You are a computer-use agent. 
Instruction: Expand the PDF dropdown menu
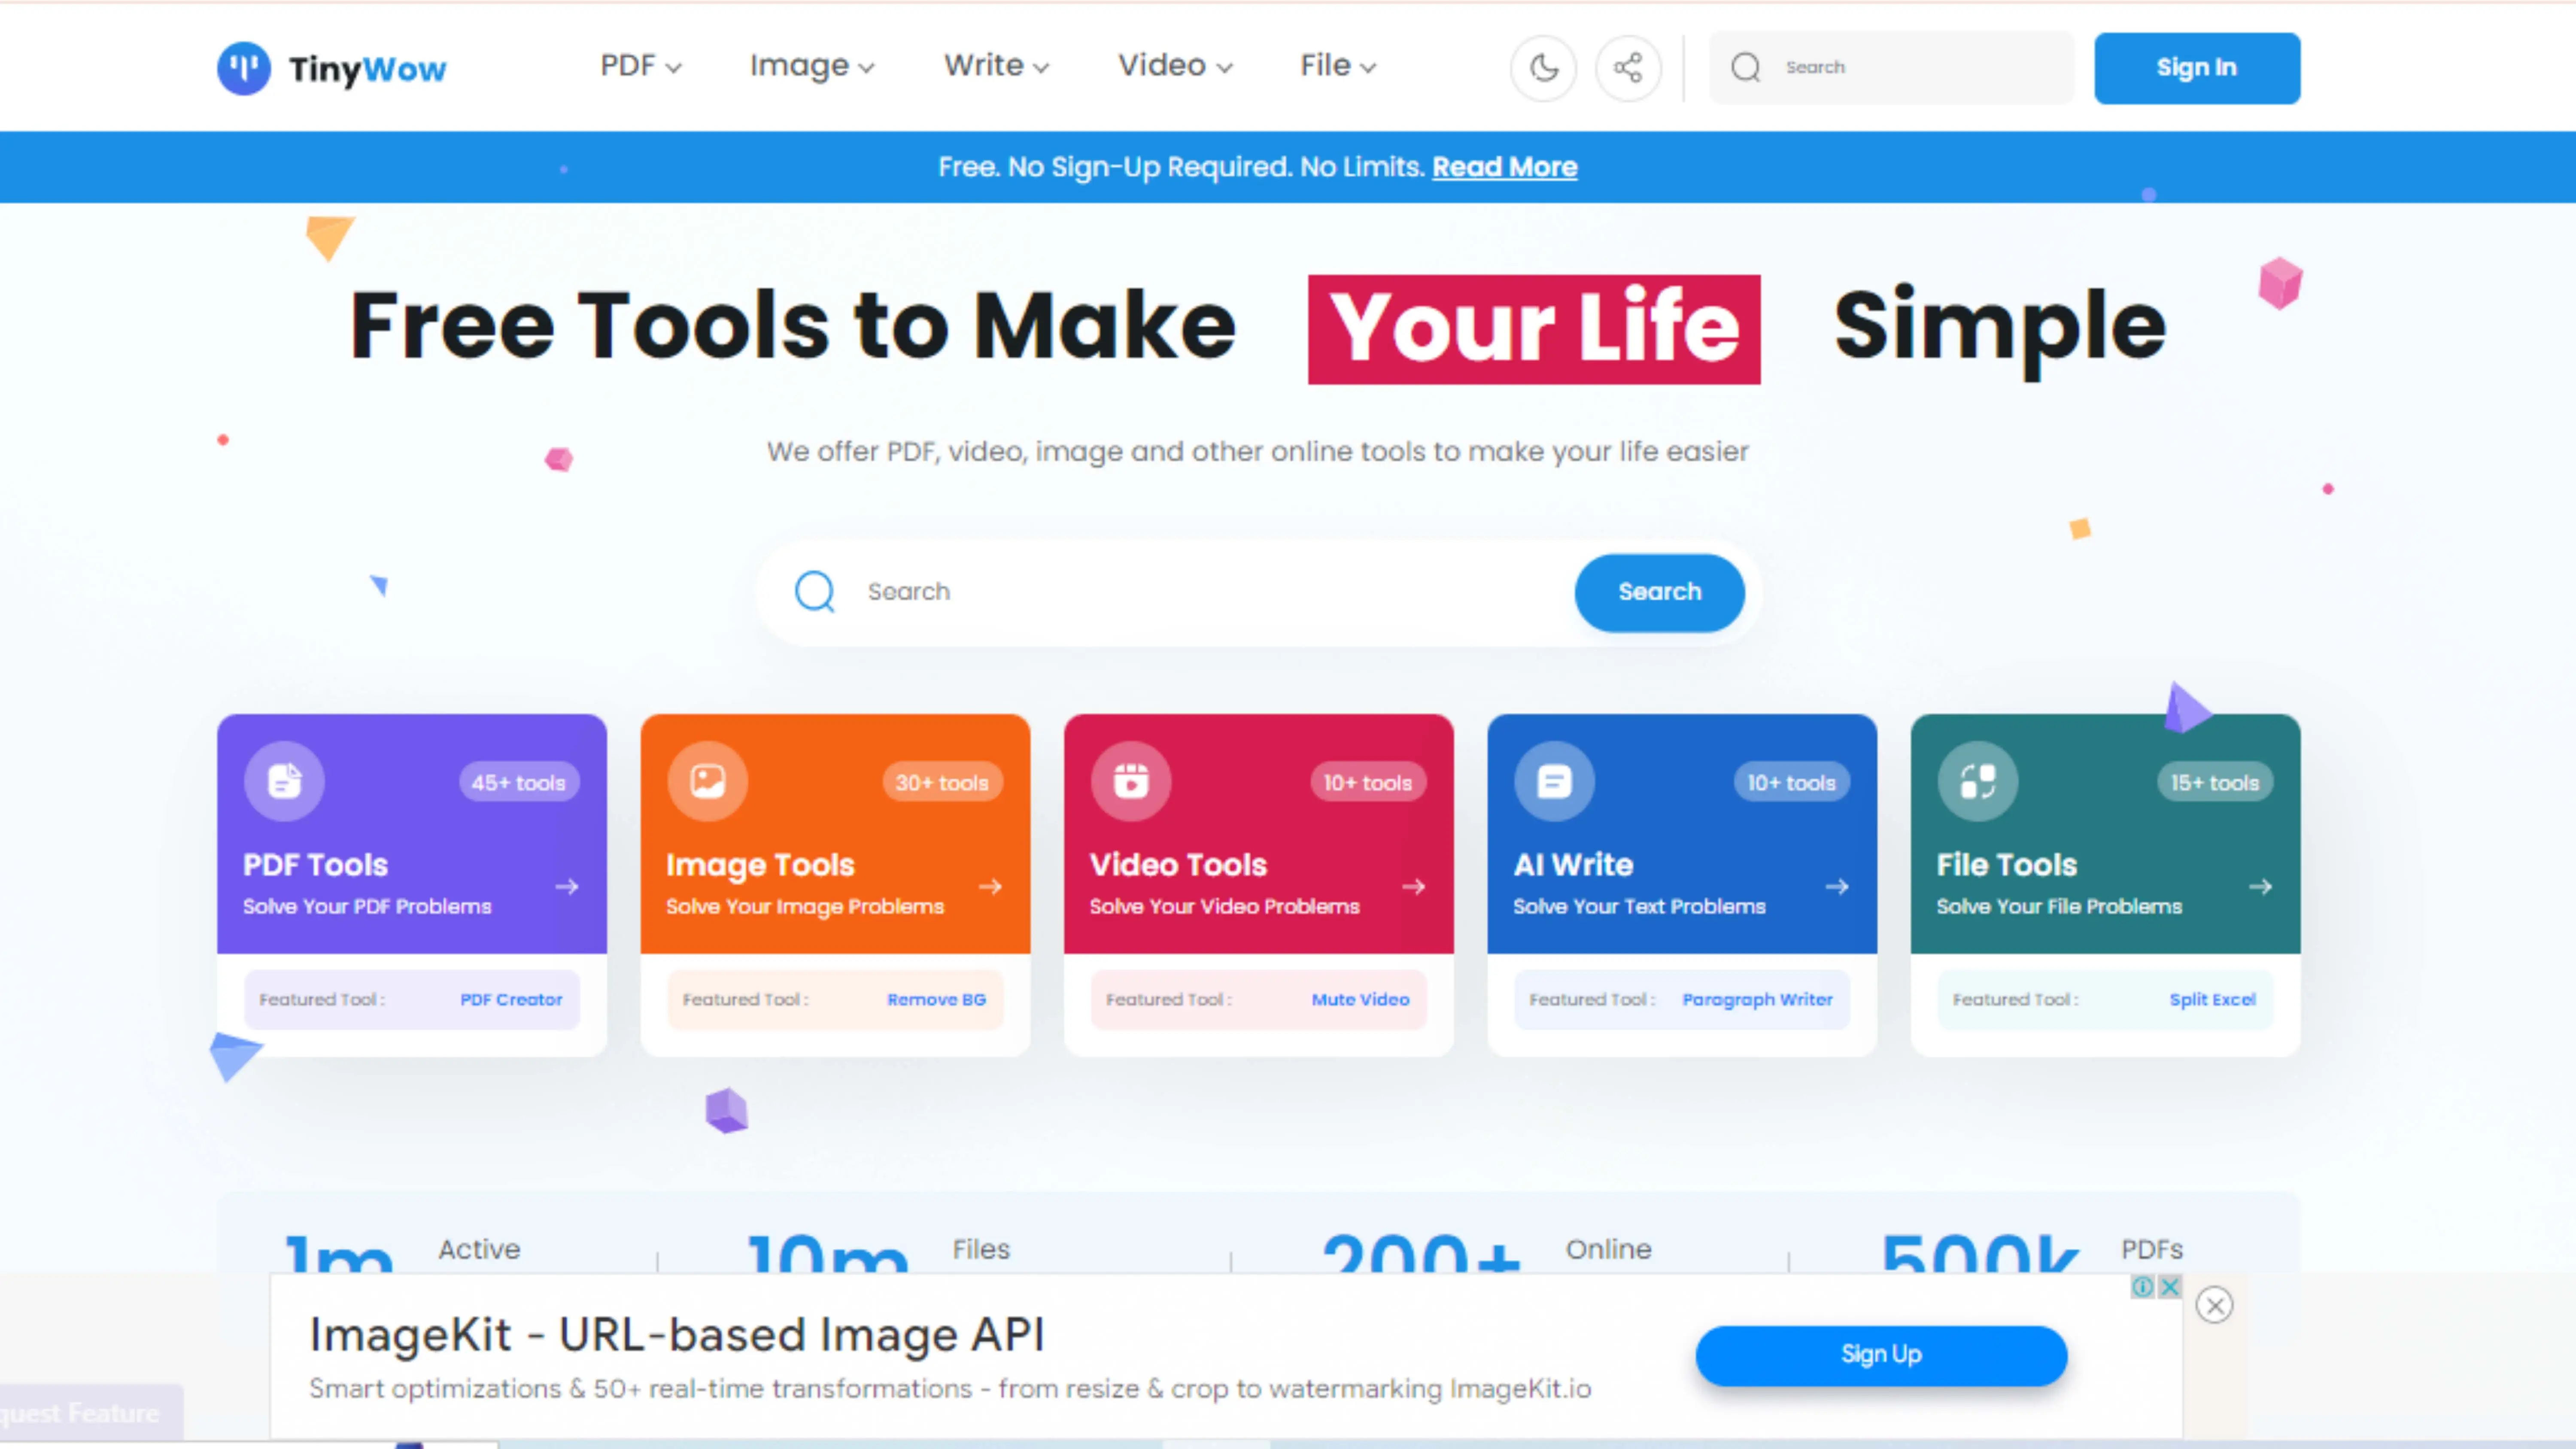tap(641, 66)
